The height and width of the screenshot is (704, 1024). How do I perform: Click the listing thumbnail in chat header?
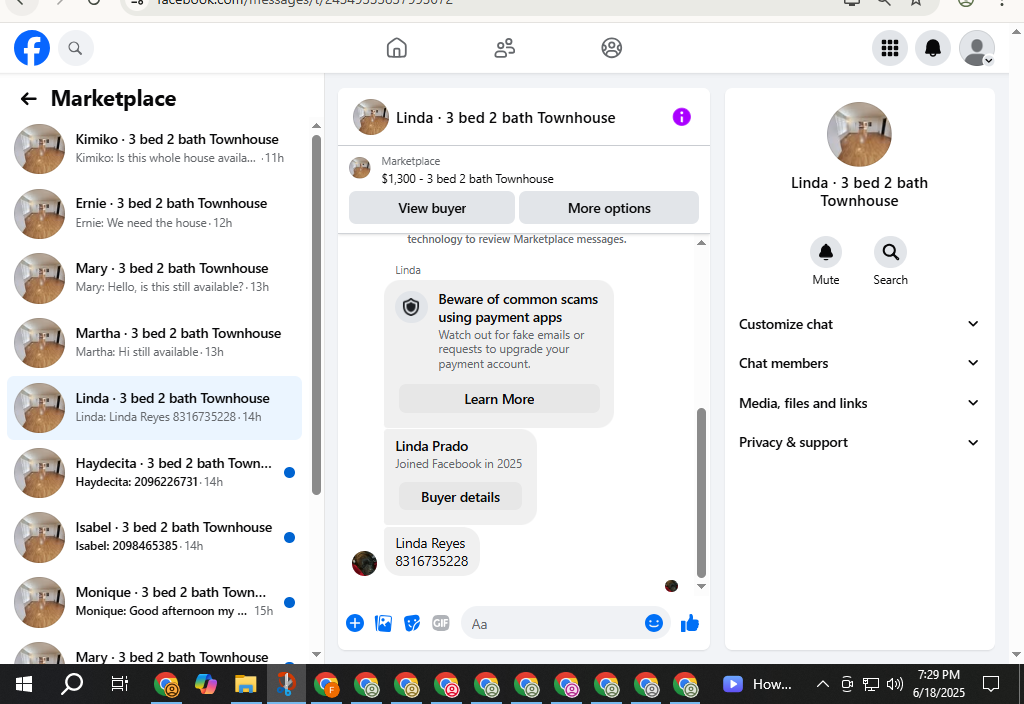371,117
